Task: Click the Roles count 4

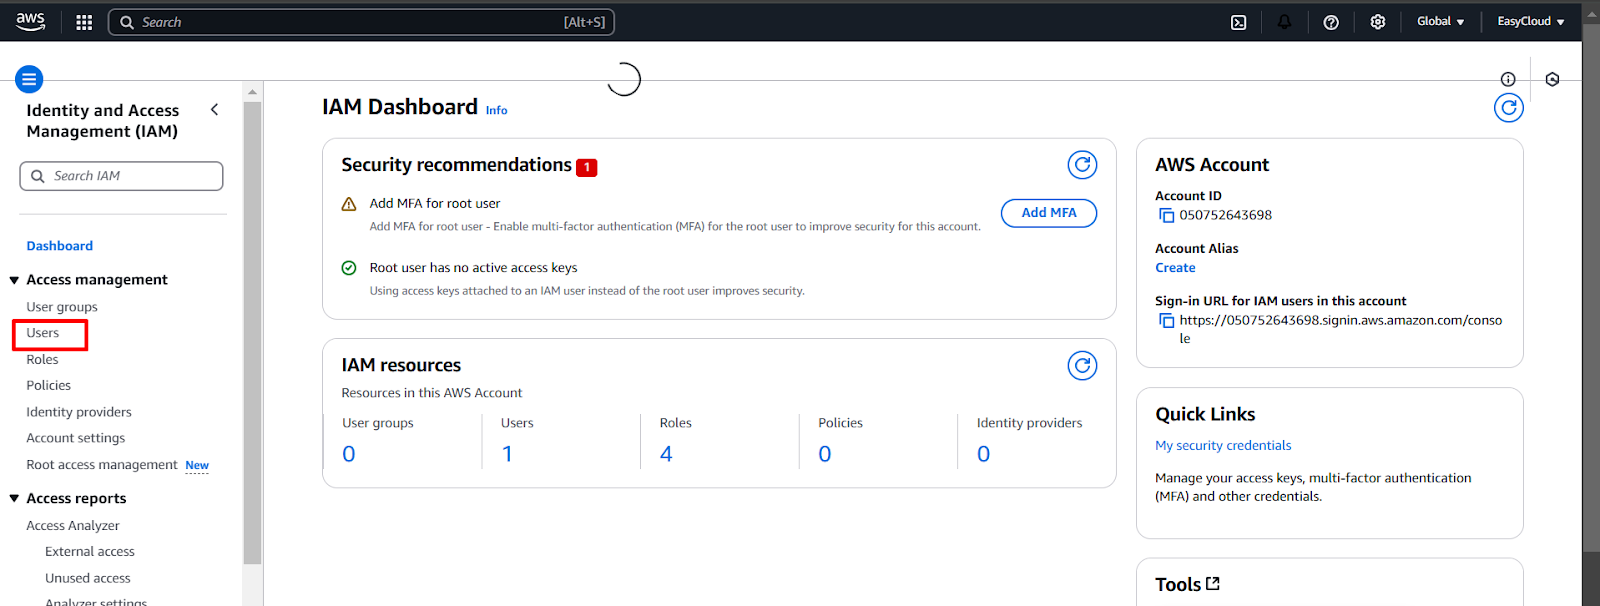Action: tap(666, 454)
